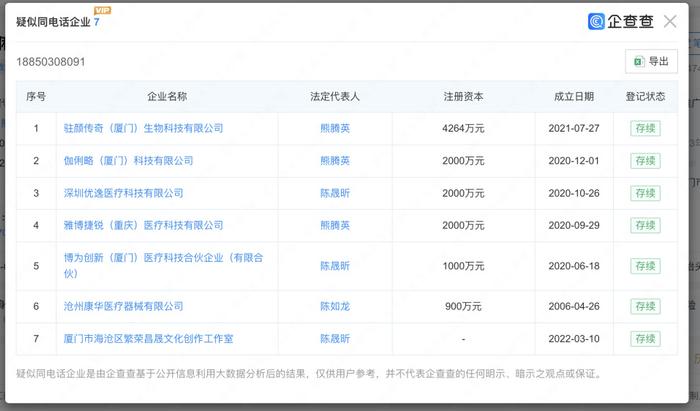Click the 法定代表人 column header

coord(335,96)
